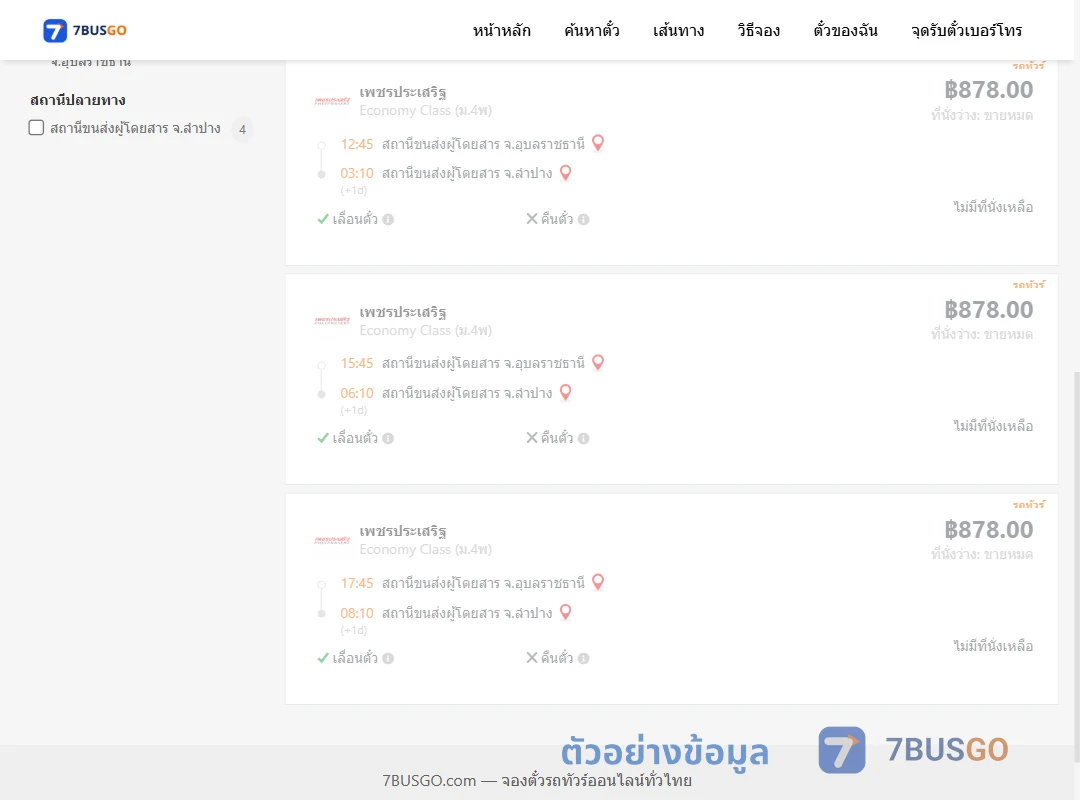Click operator logo on the 12:45 trip card

pyautogui.click(x=332, y=101)
